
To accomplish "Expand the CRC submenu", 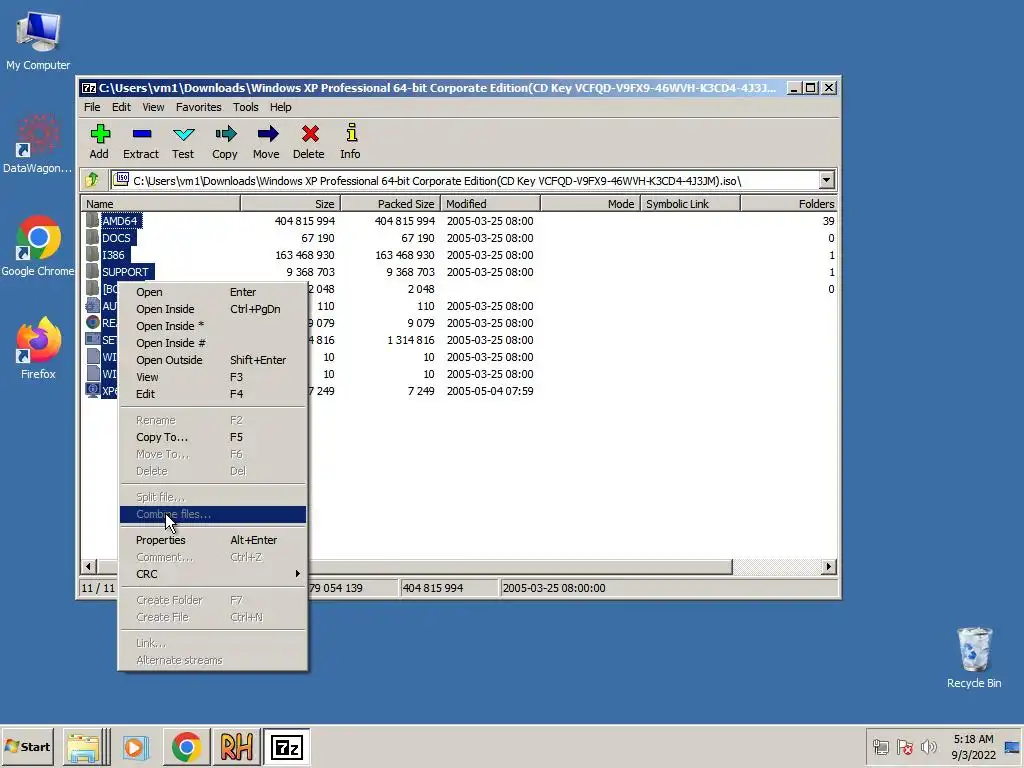I will tap(213, 574).
